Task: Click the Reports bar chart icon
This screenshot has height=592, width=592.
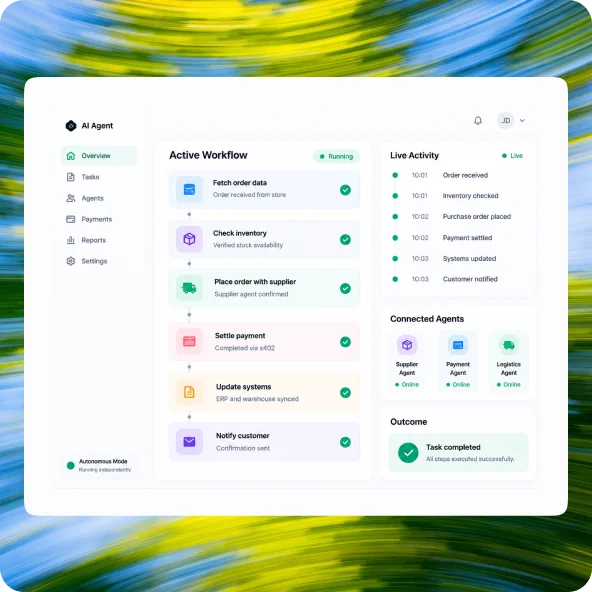Action: [x=71, y=240]
